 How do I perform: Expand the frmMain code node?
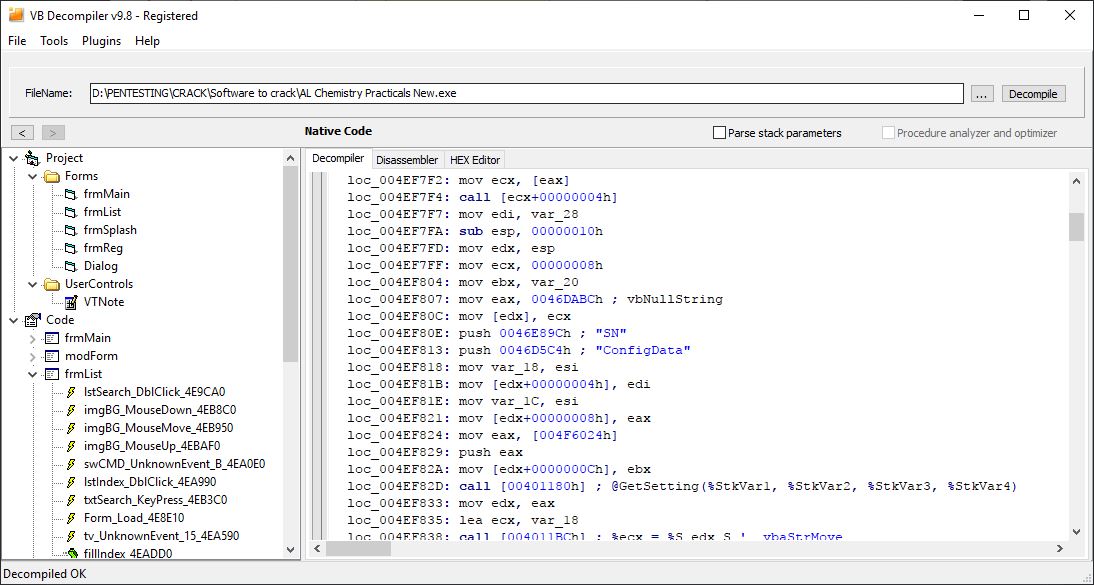click(32, 339)
